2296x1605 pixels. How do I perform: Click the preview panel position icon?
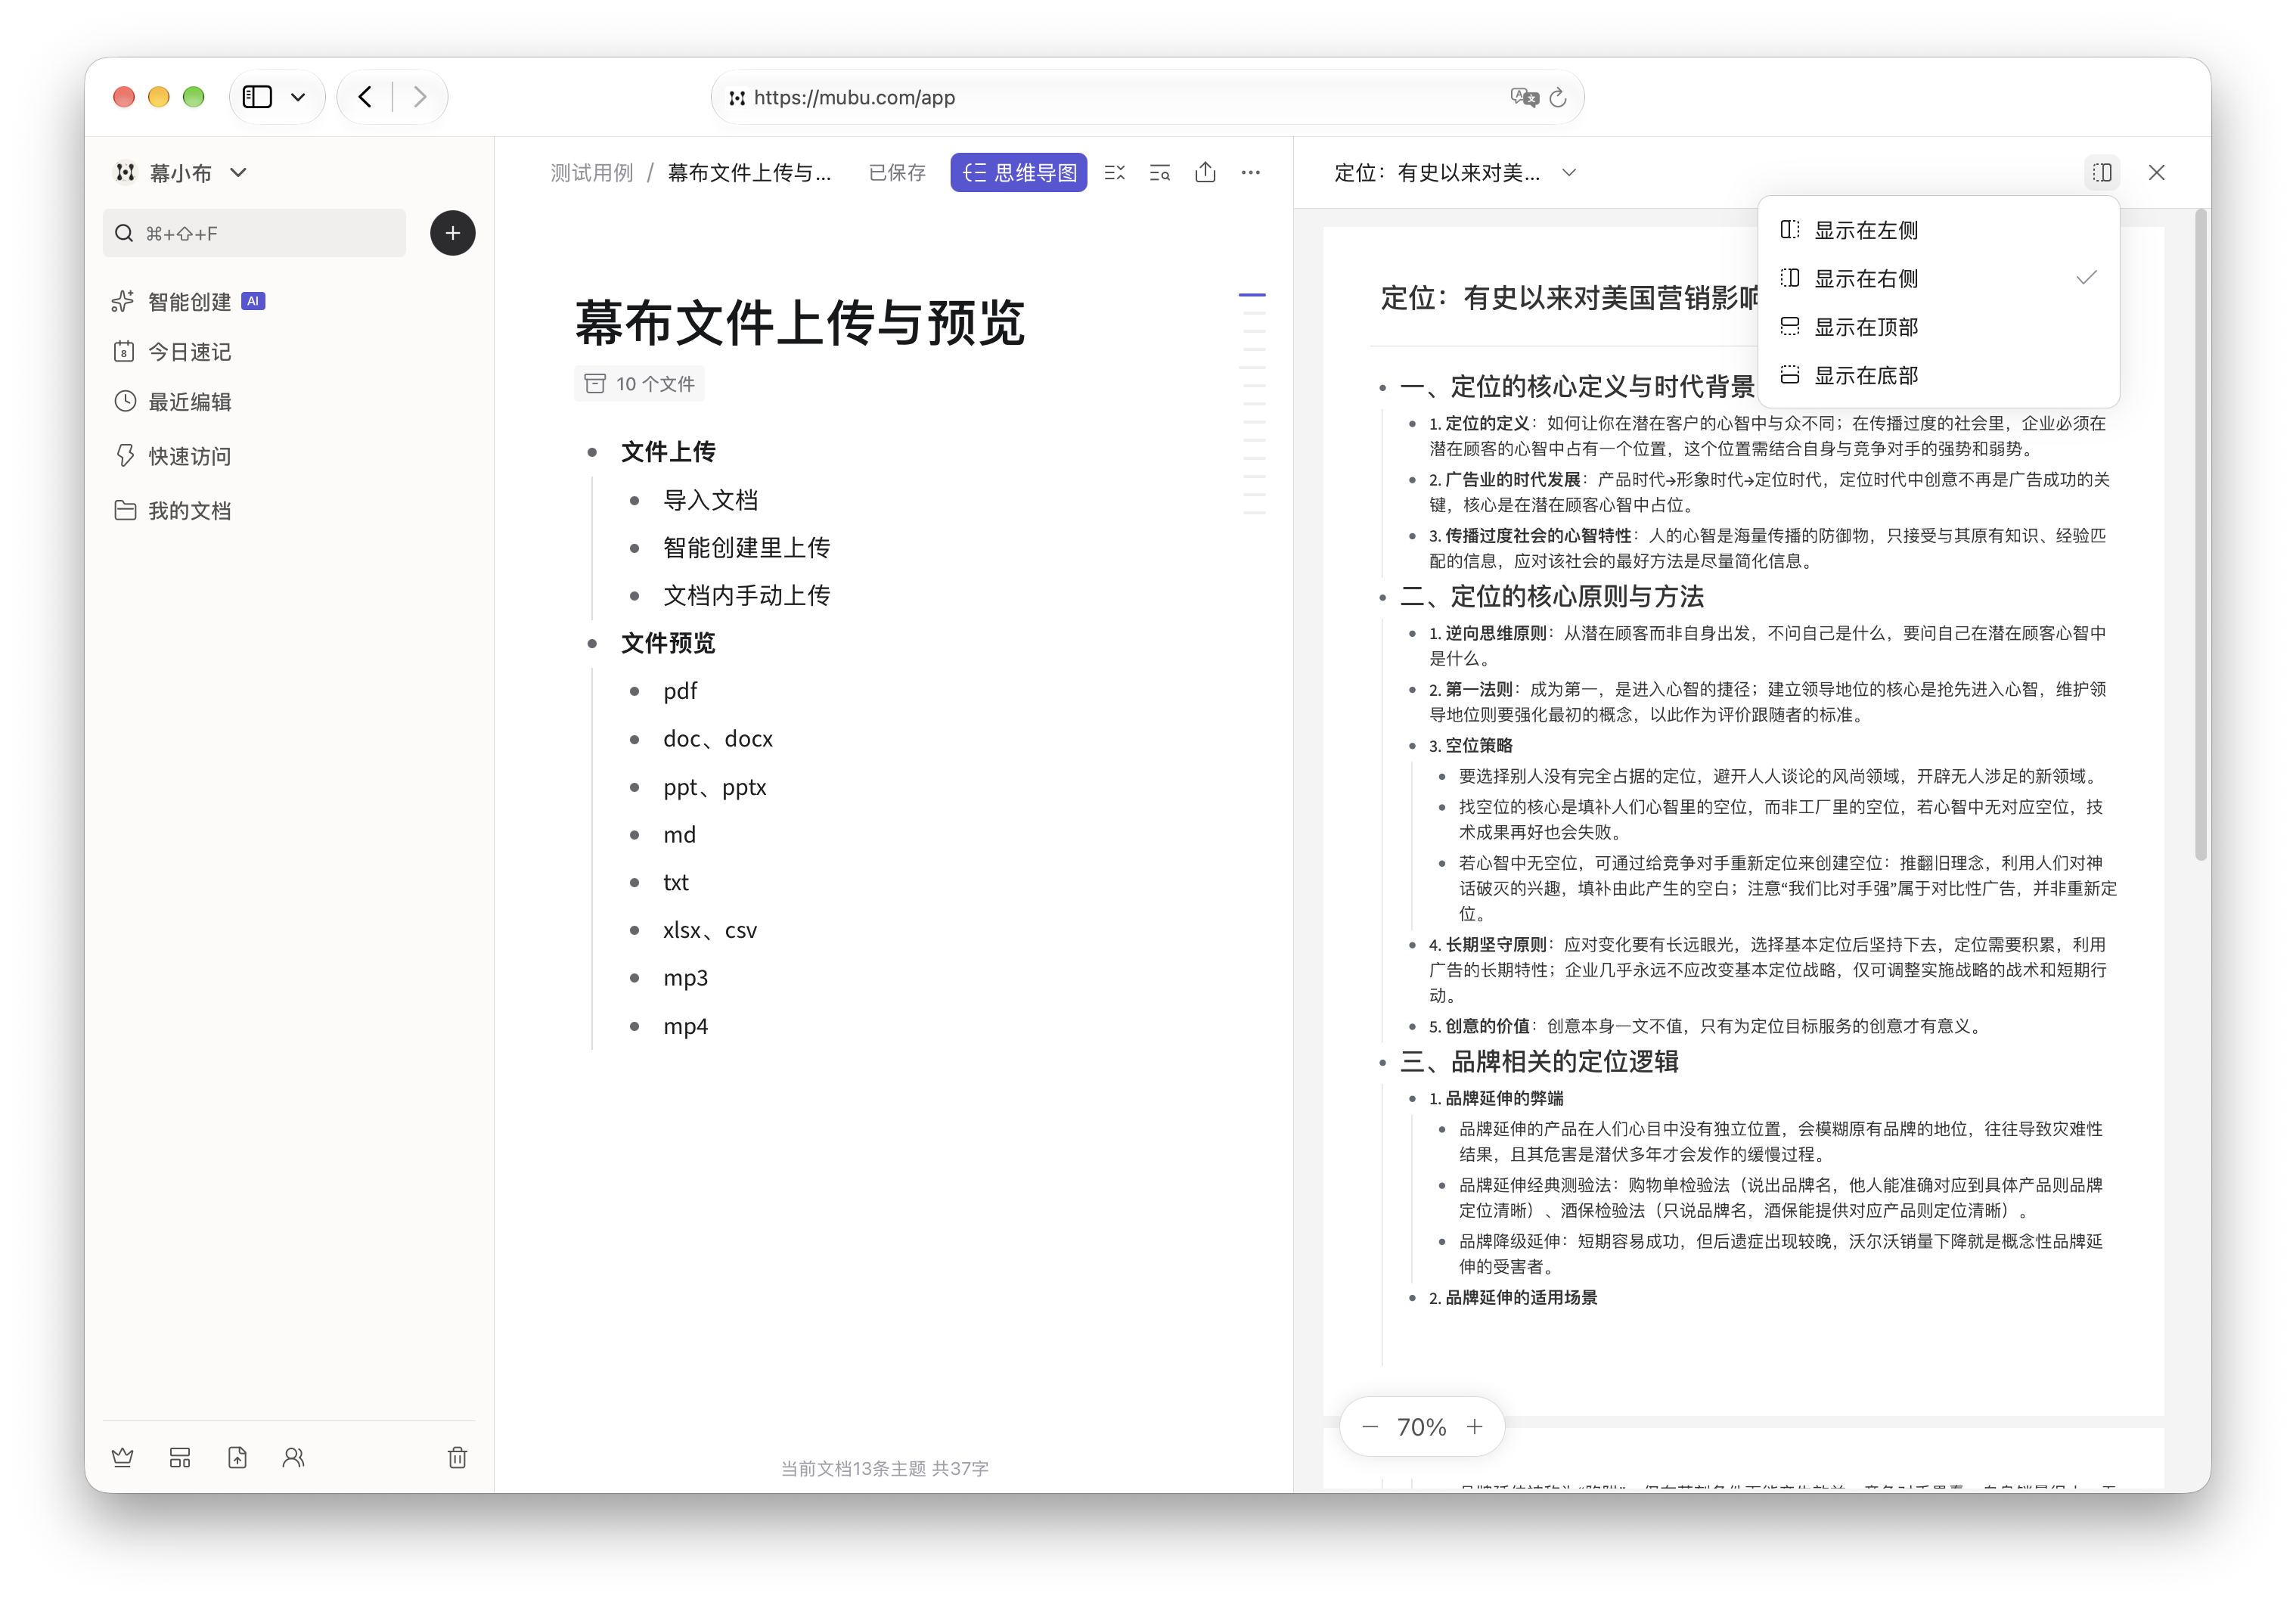tap(2102, 172)
